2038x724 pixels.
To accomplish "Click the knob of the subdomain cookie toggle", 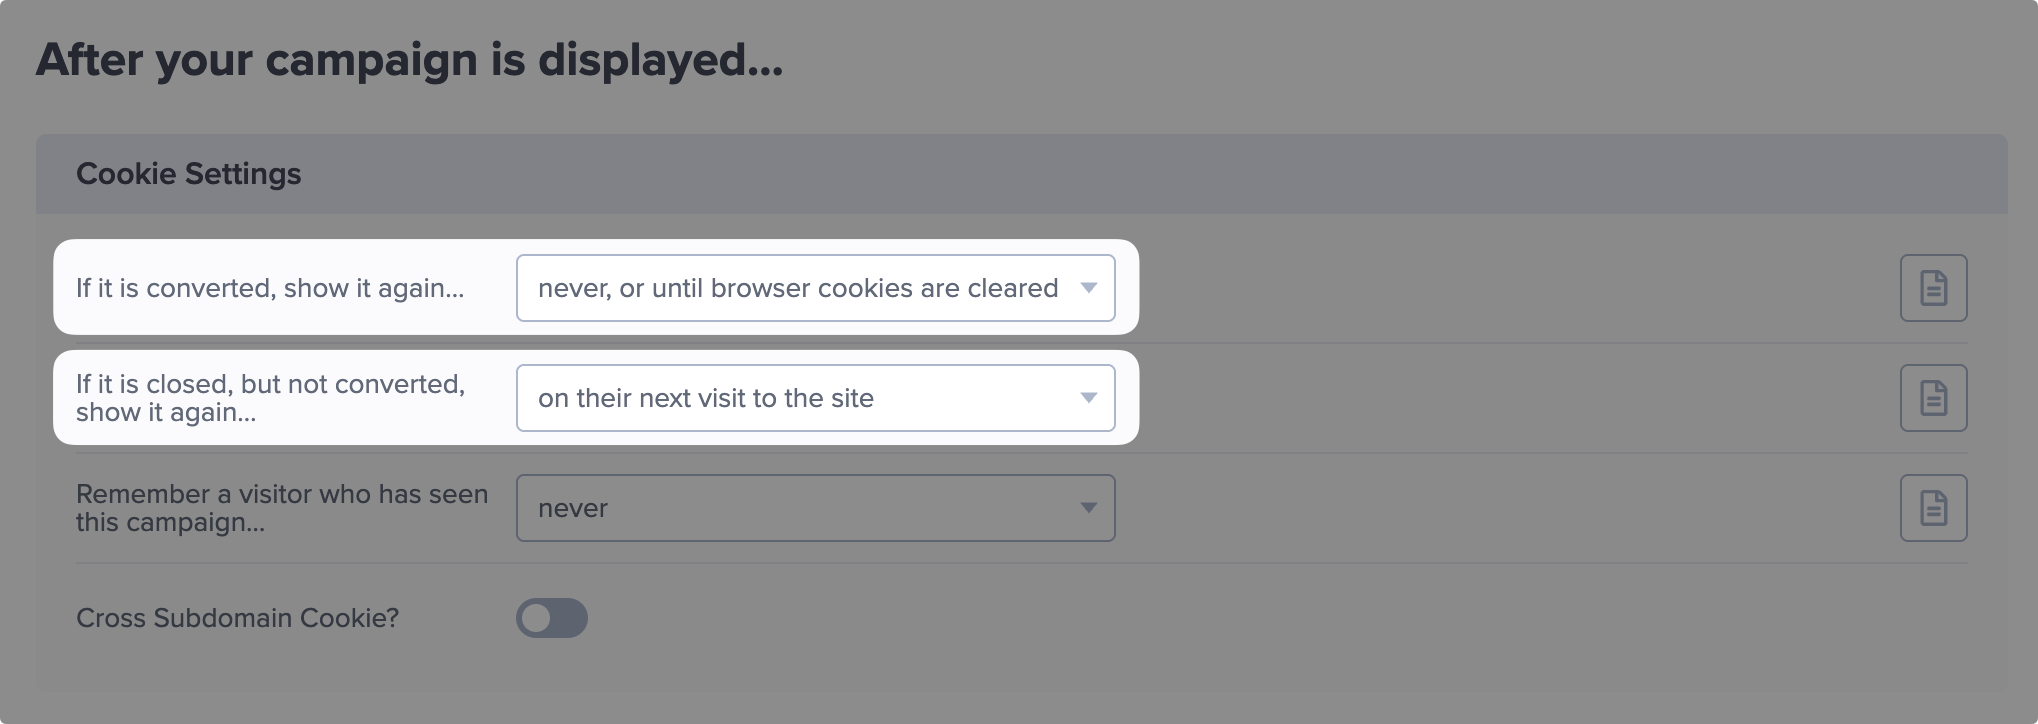I will 536,618.
